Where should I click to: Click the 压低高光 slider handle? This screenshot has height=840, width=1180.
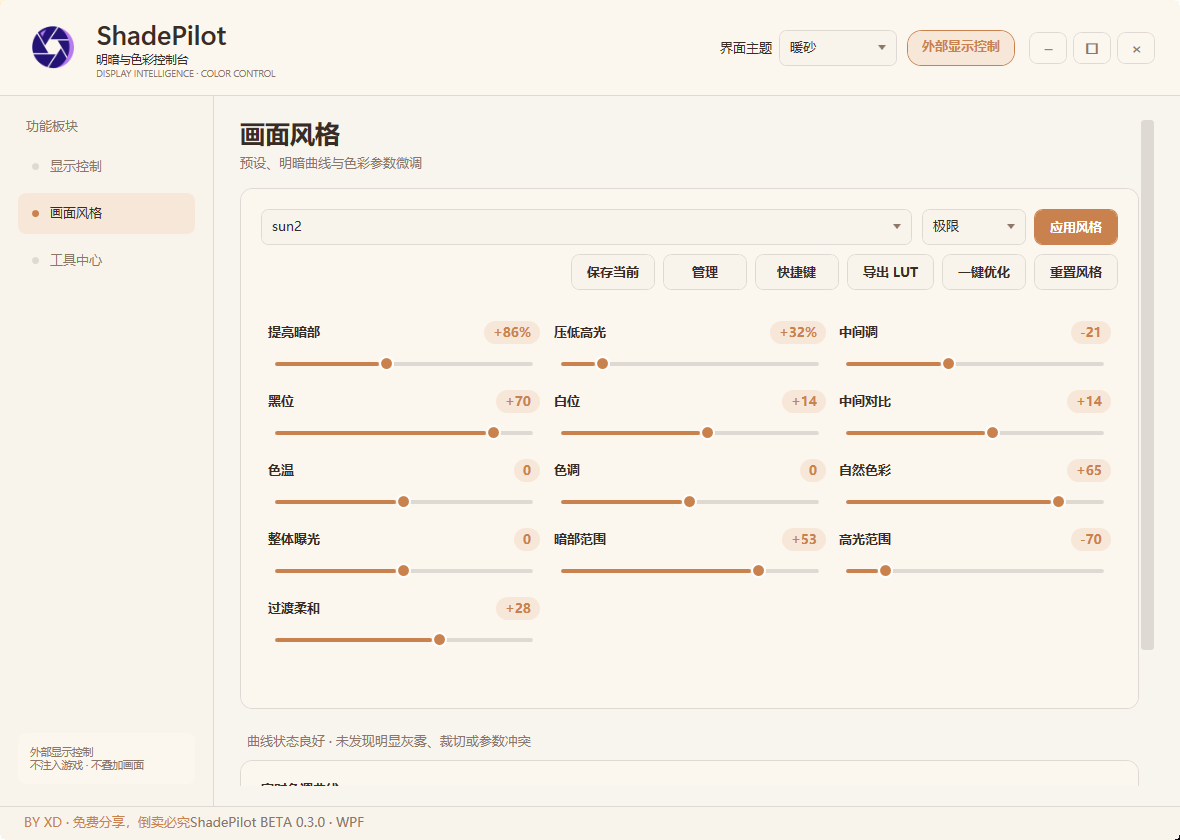pos(602,364)
